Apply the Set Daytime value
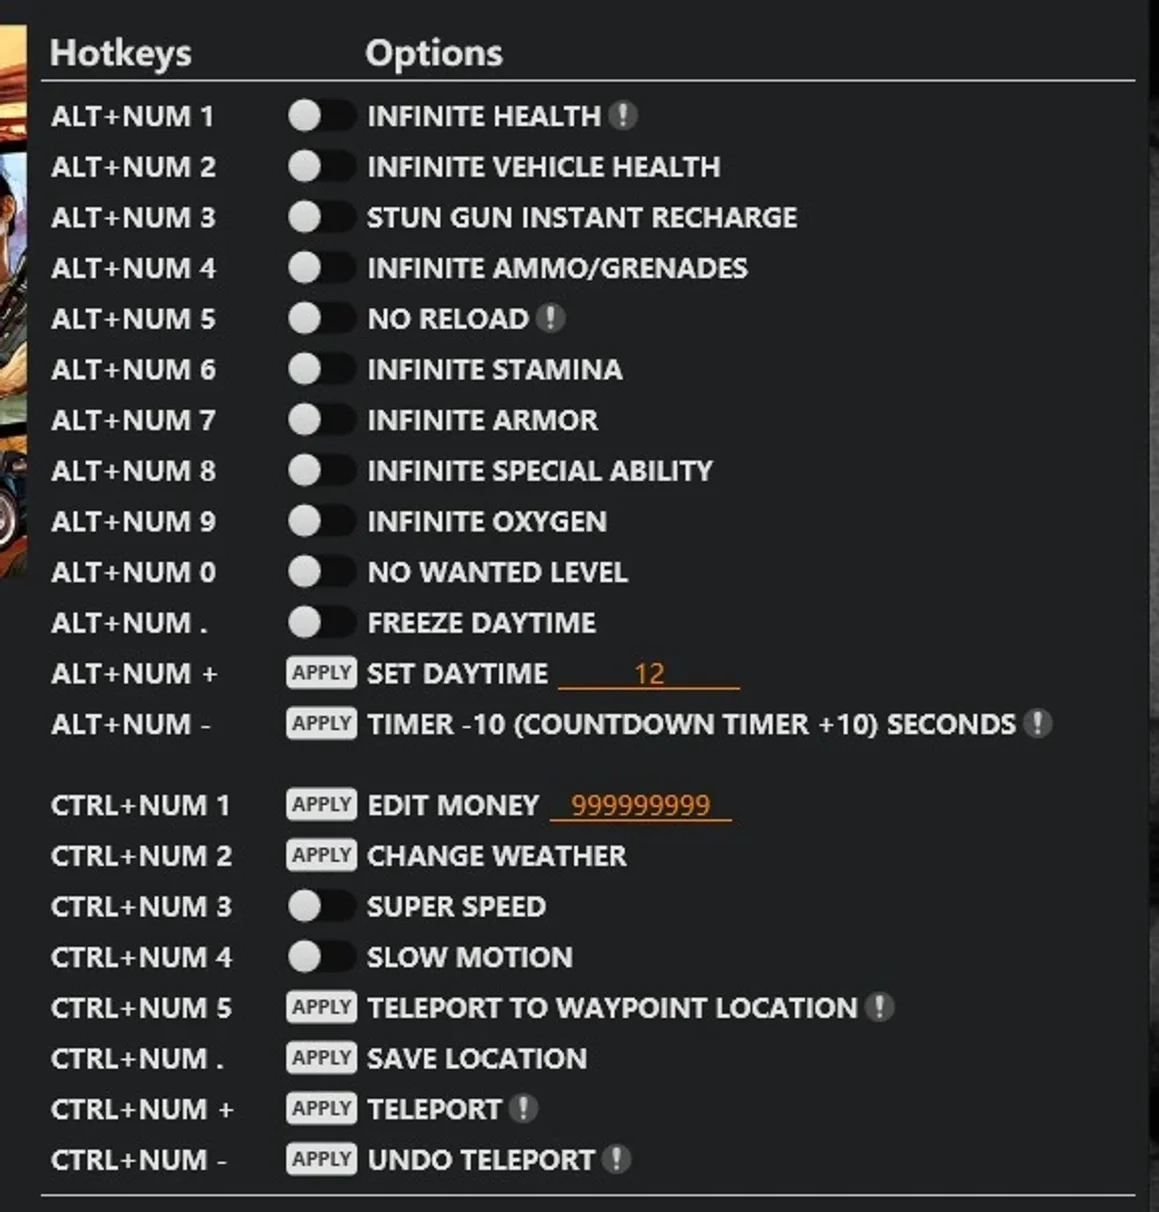 tap(321, 672)
